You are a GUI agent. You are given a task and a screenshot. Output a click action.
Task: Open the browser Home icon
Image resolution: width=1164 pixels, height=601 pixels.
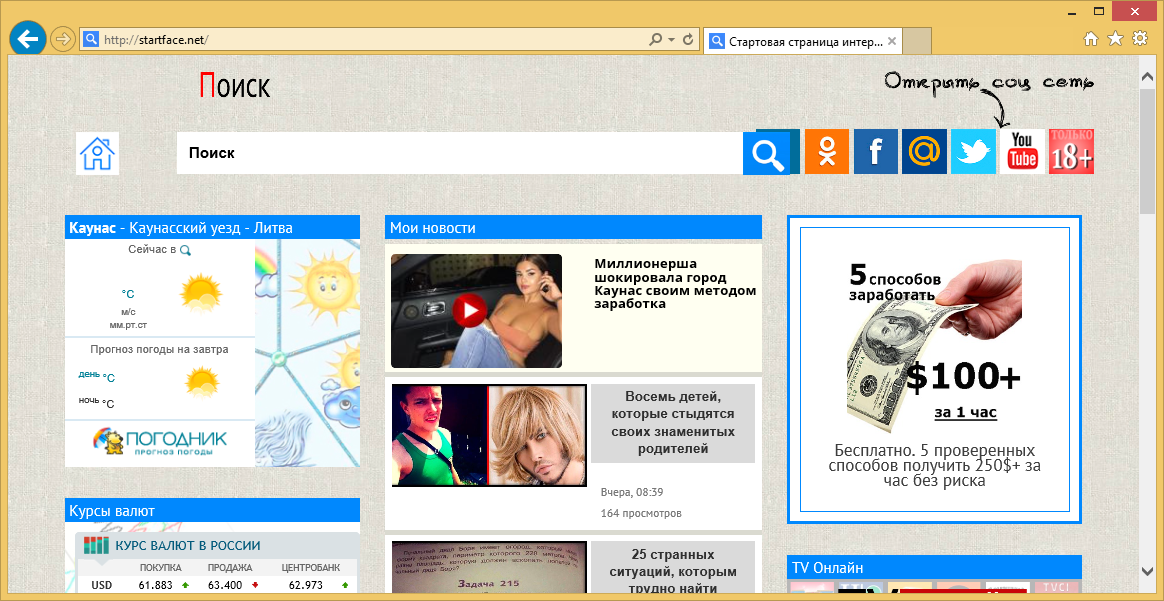1091,39
